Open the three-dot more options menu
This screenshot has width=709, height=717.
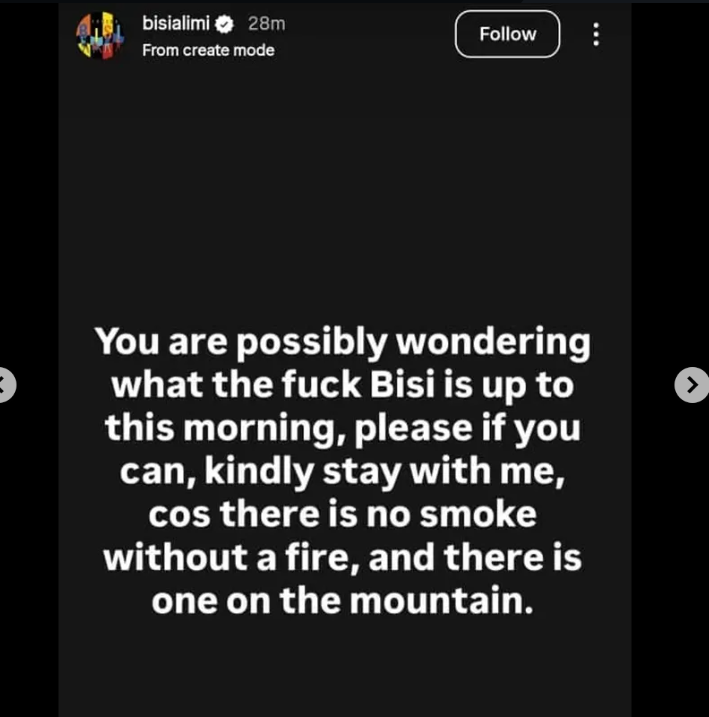(596, 34)
